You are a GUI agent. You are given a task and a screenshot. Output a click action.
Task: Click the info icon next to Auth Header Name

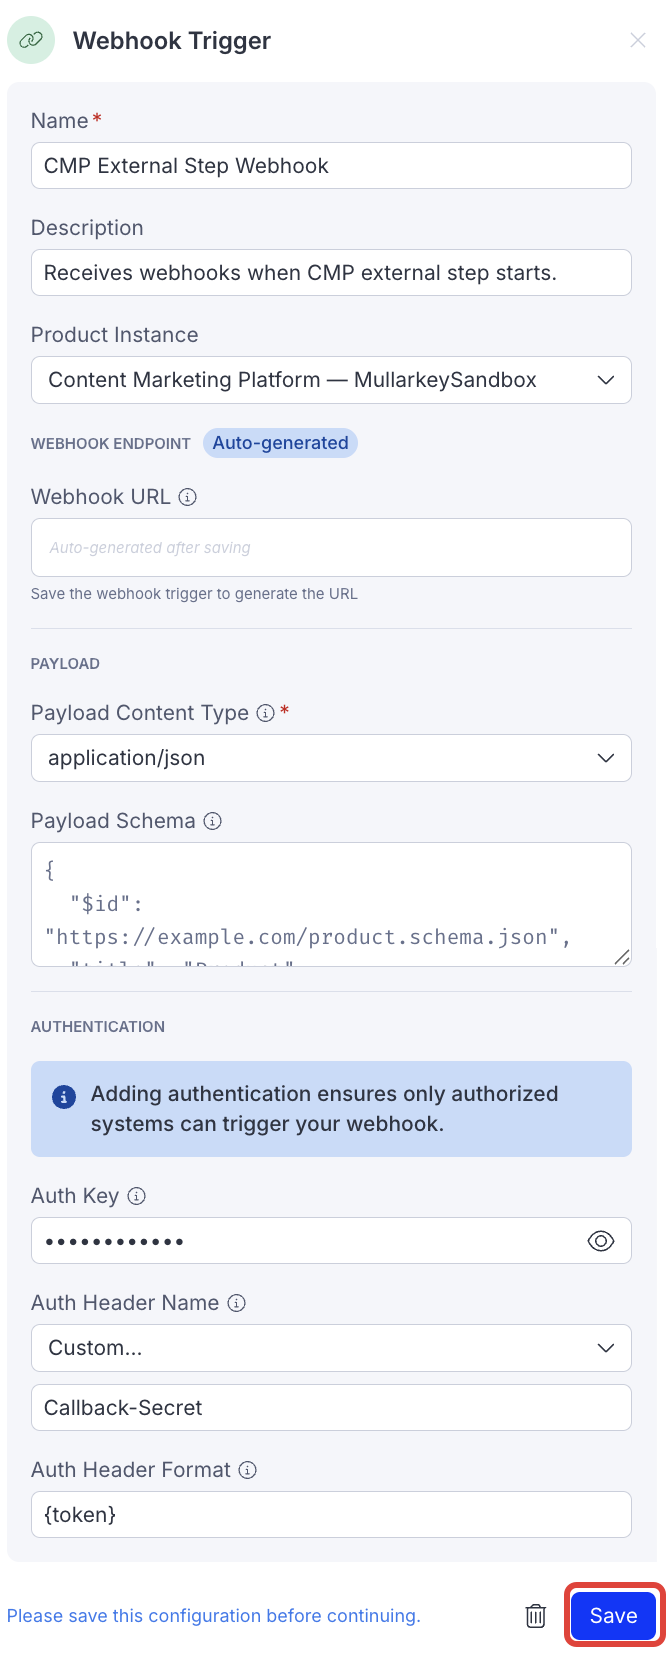[x=237, y=1302]
